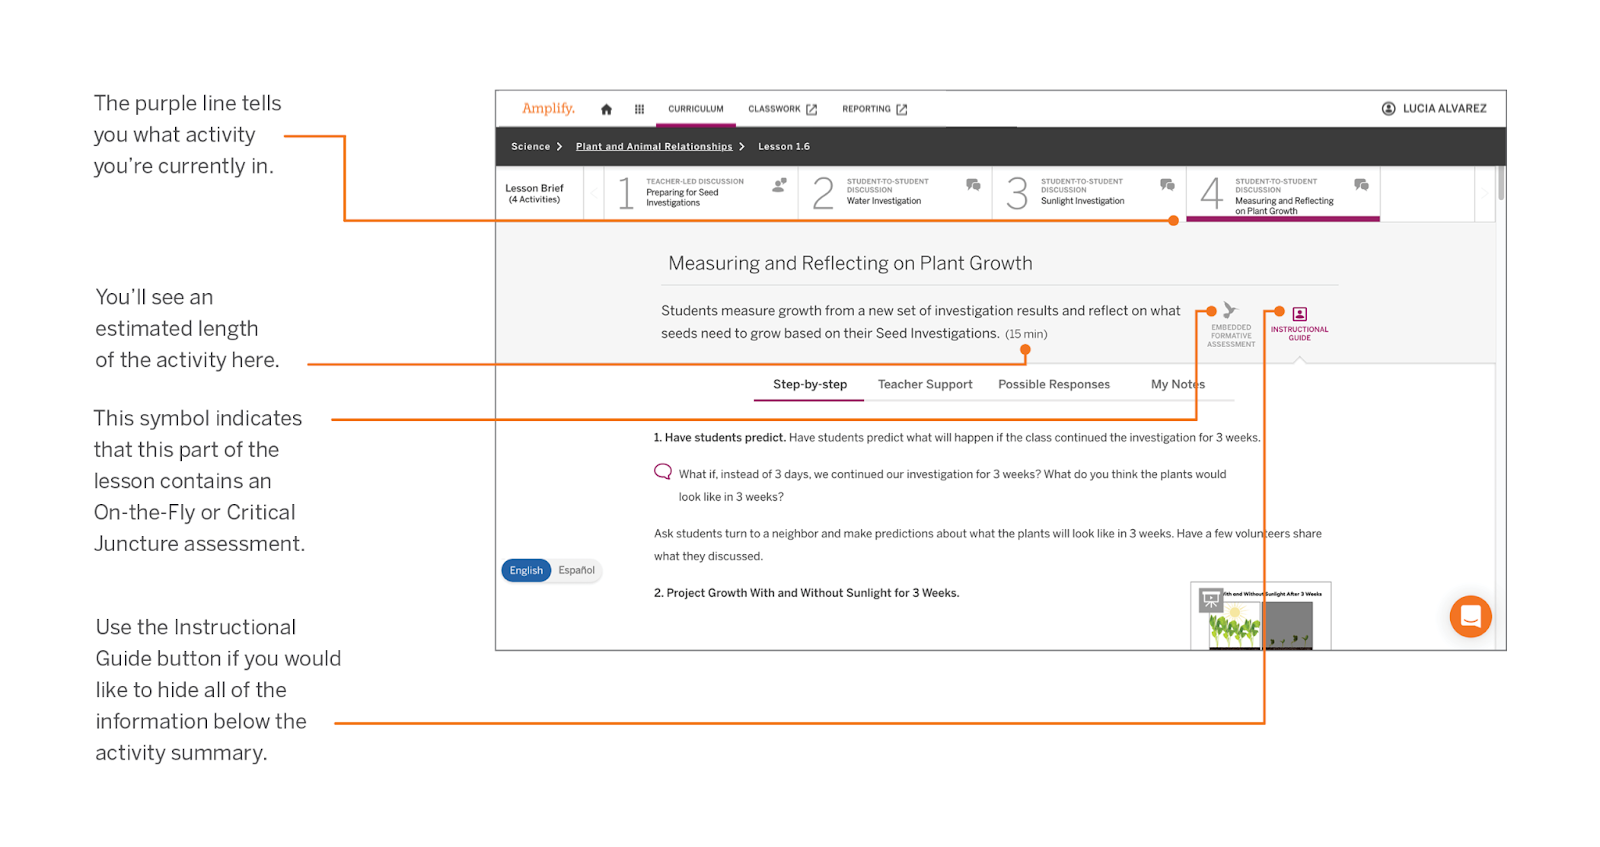Toggle the Instructional Guide icon
This screenshot has height=847, width=1600.
pos(1299,315)
